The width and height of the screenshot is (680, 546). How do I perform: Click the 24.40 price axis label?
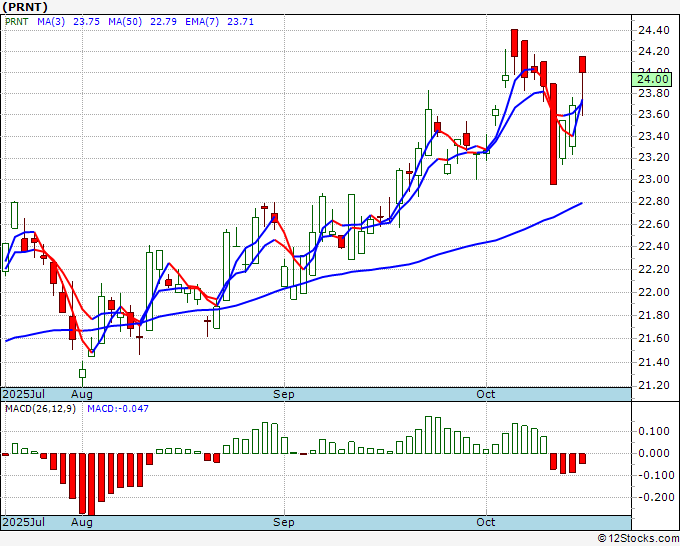coord(654,30)
